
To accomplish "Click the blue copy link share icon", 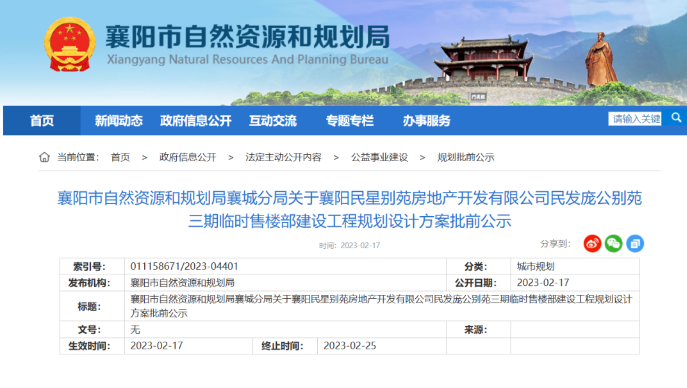I will click(x=635, y=243).
